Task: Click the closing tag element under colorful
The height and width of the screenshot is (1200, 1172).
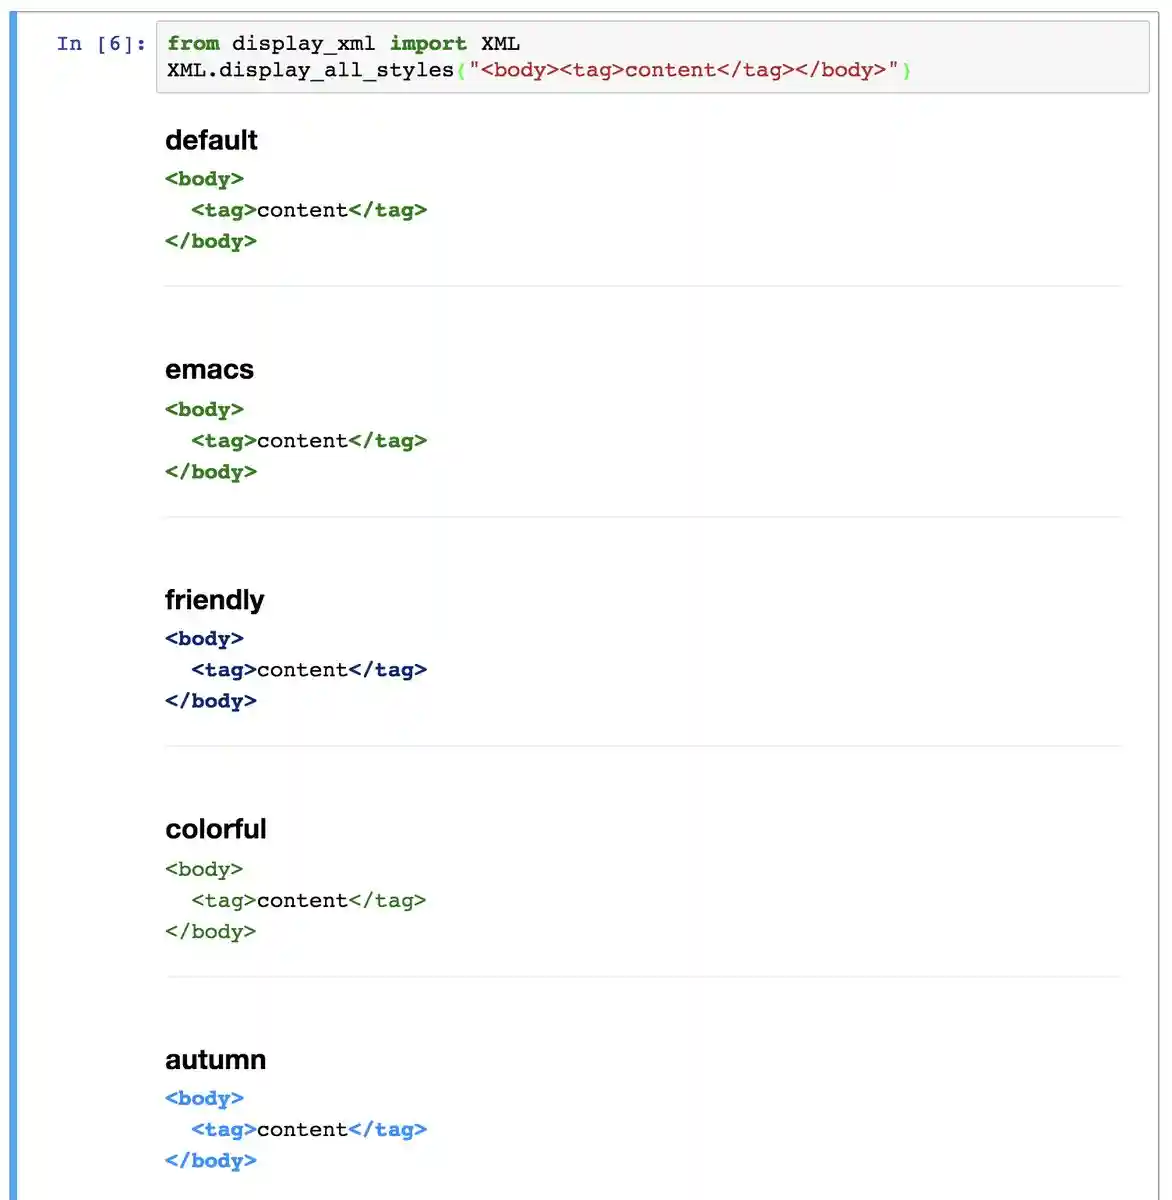Action: 390,900
